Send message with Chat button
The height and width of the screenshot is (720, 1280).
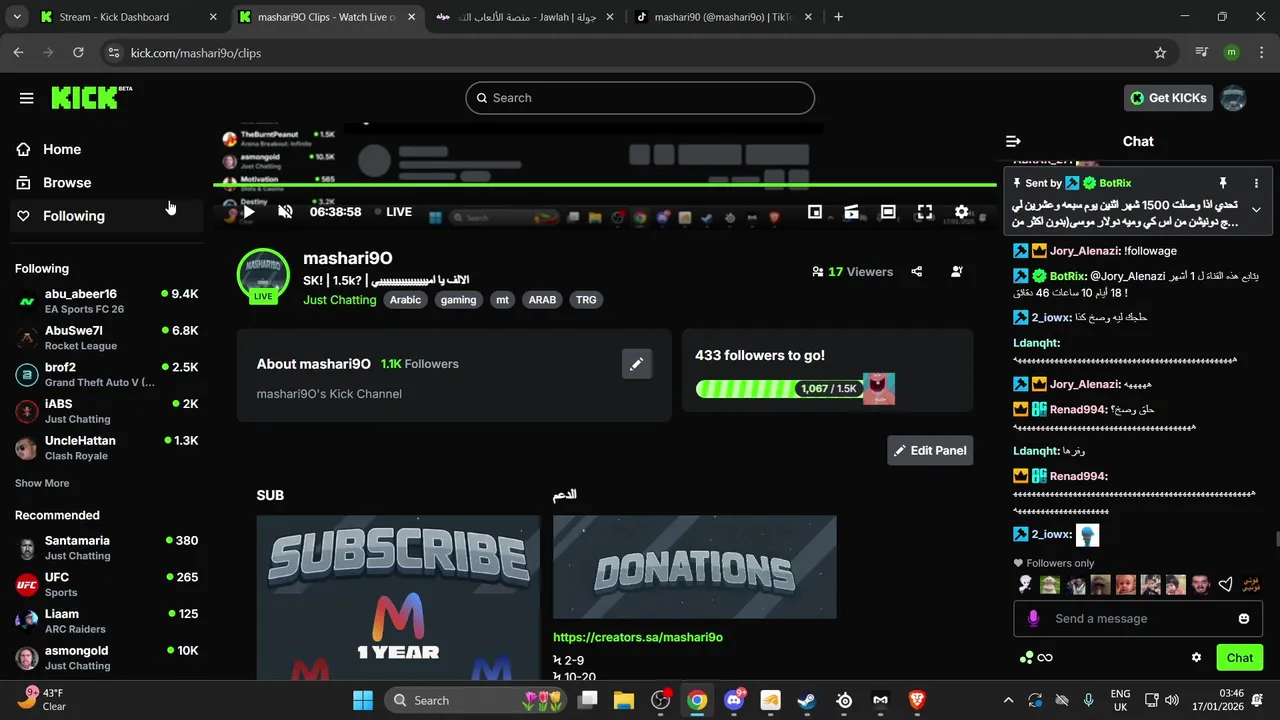[1240, 658]
